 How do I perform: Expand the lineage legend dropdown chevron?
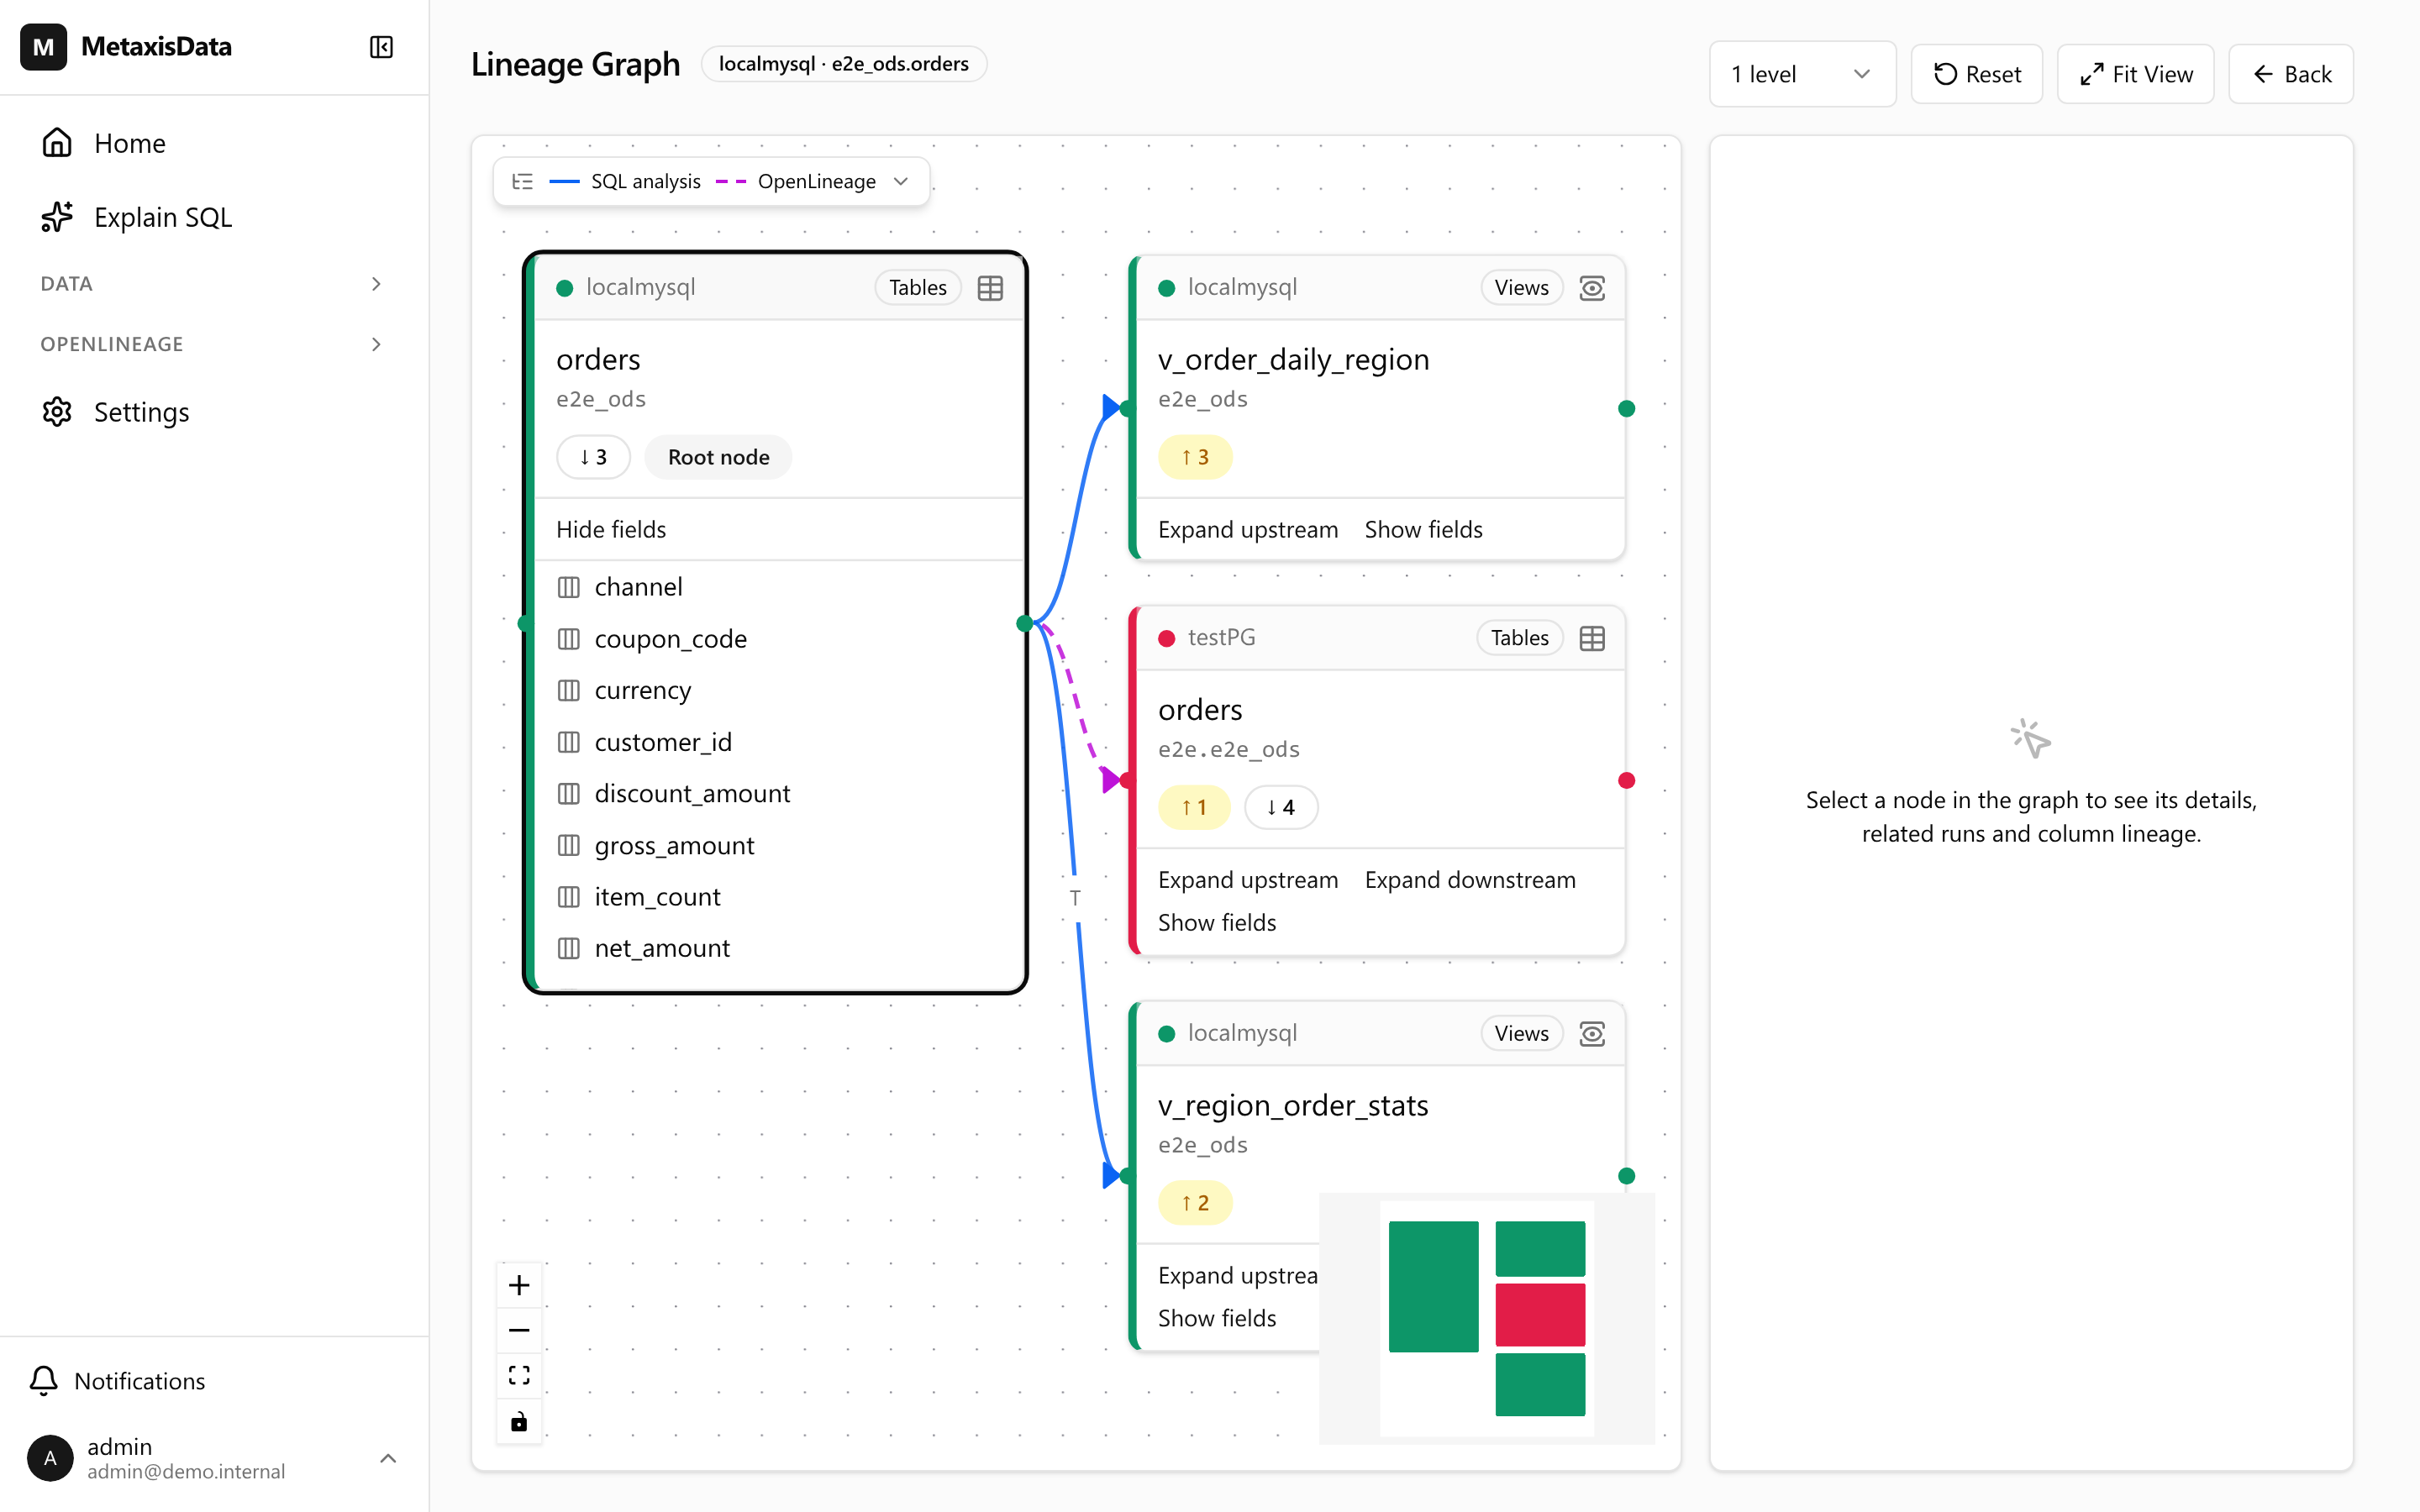(x=901, y=181)
